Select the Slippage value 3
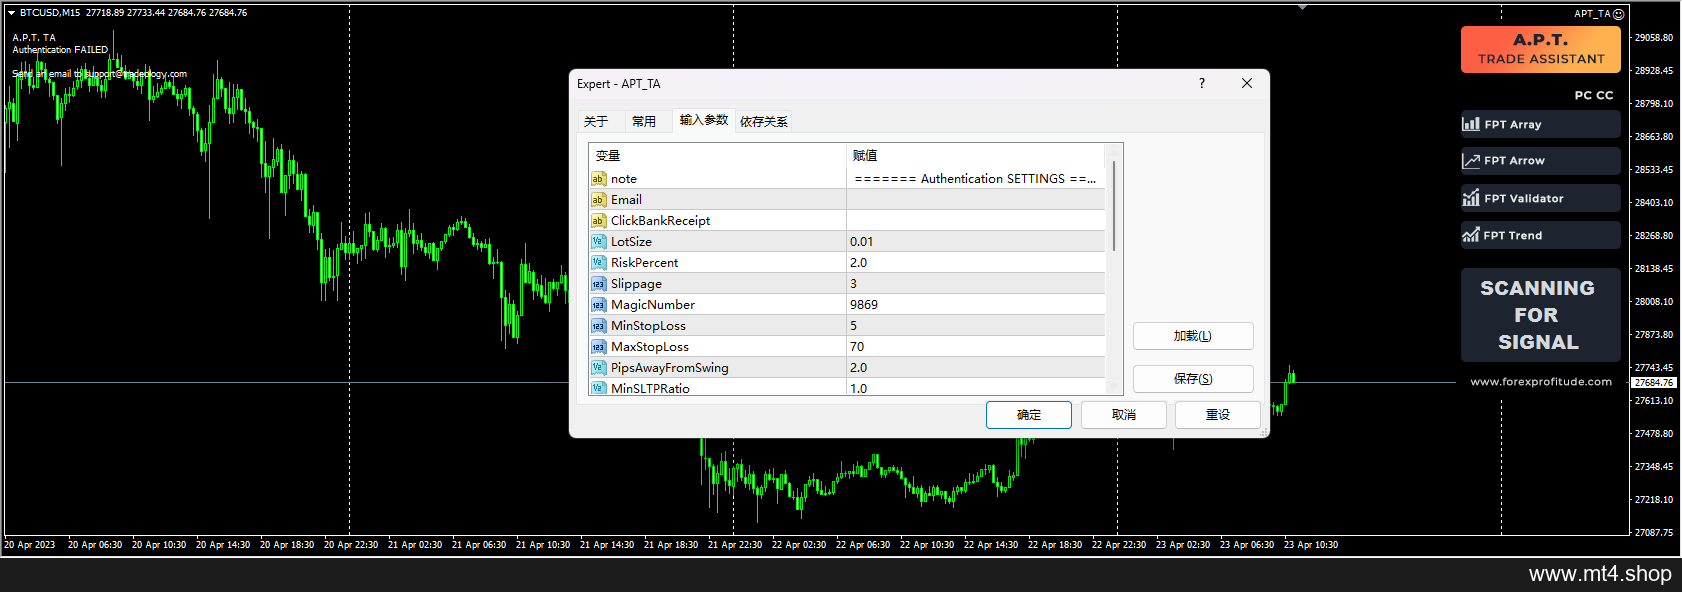 click(x=976, y=284)
